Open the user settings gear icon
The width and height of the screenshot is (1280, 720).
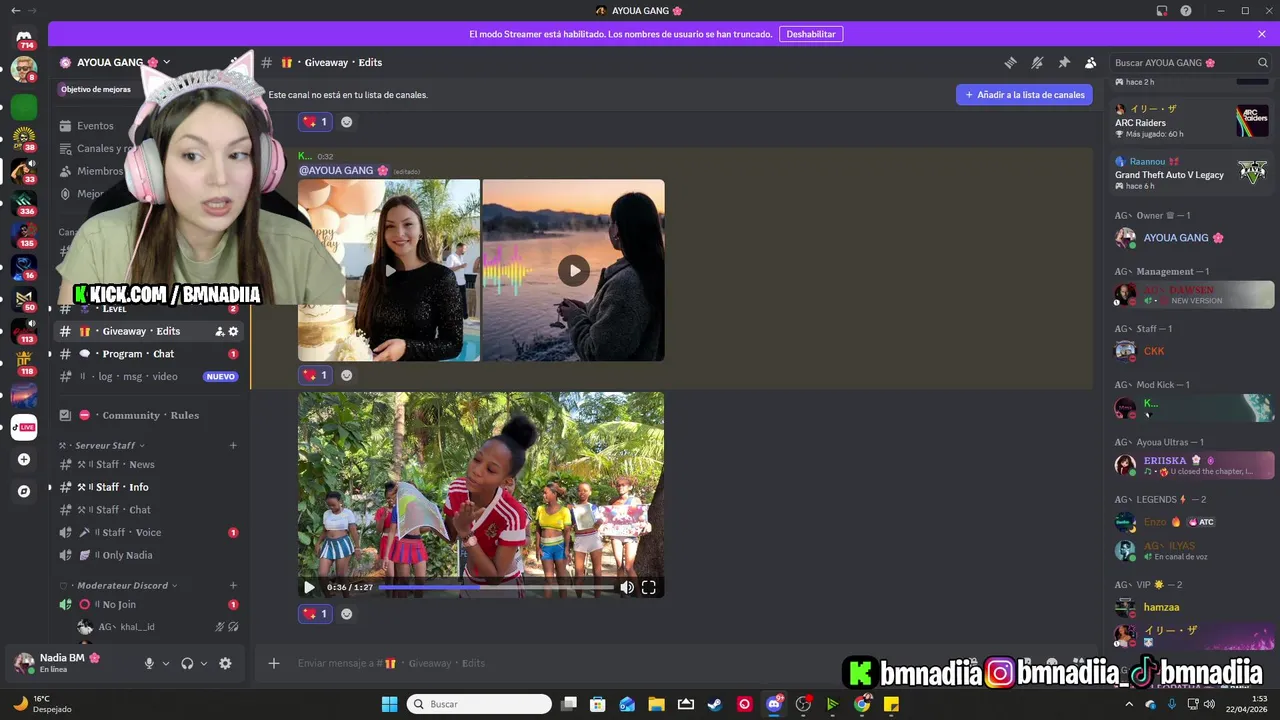pos(225,663)
